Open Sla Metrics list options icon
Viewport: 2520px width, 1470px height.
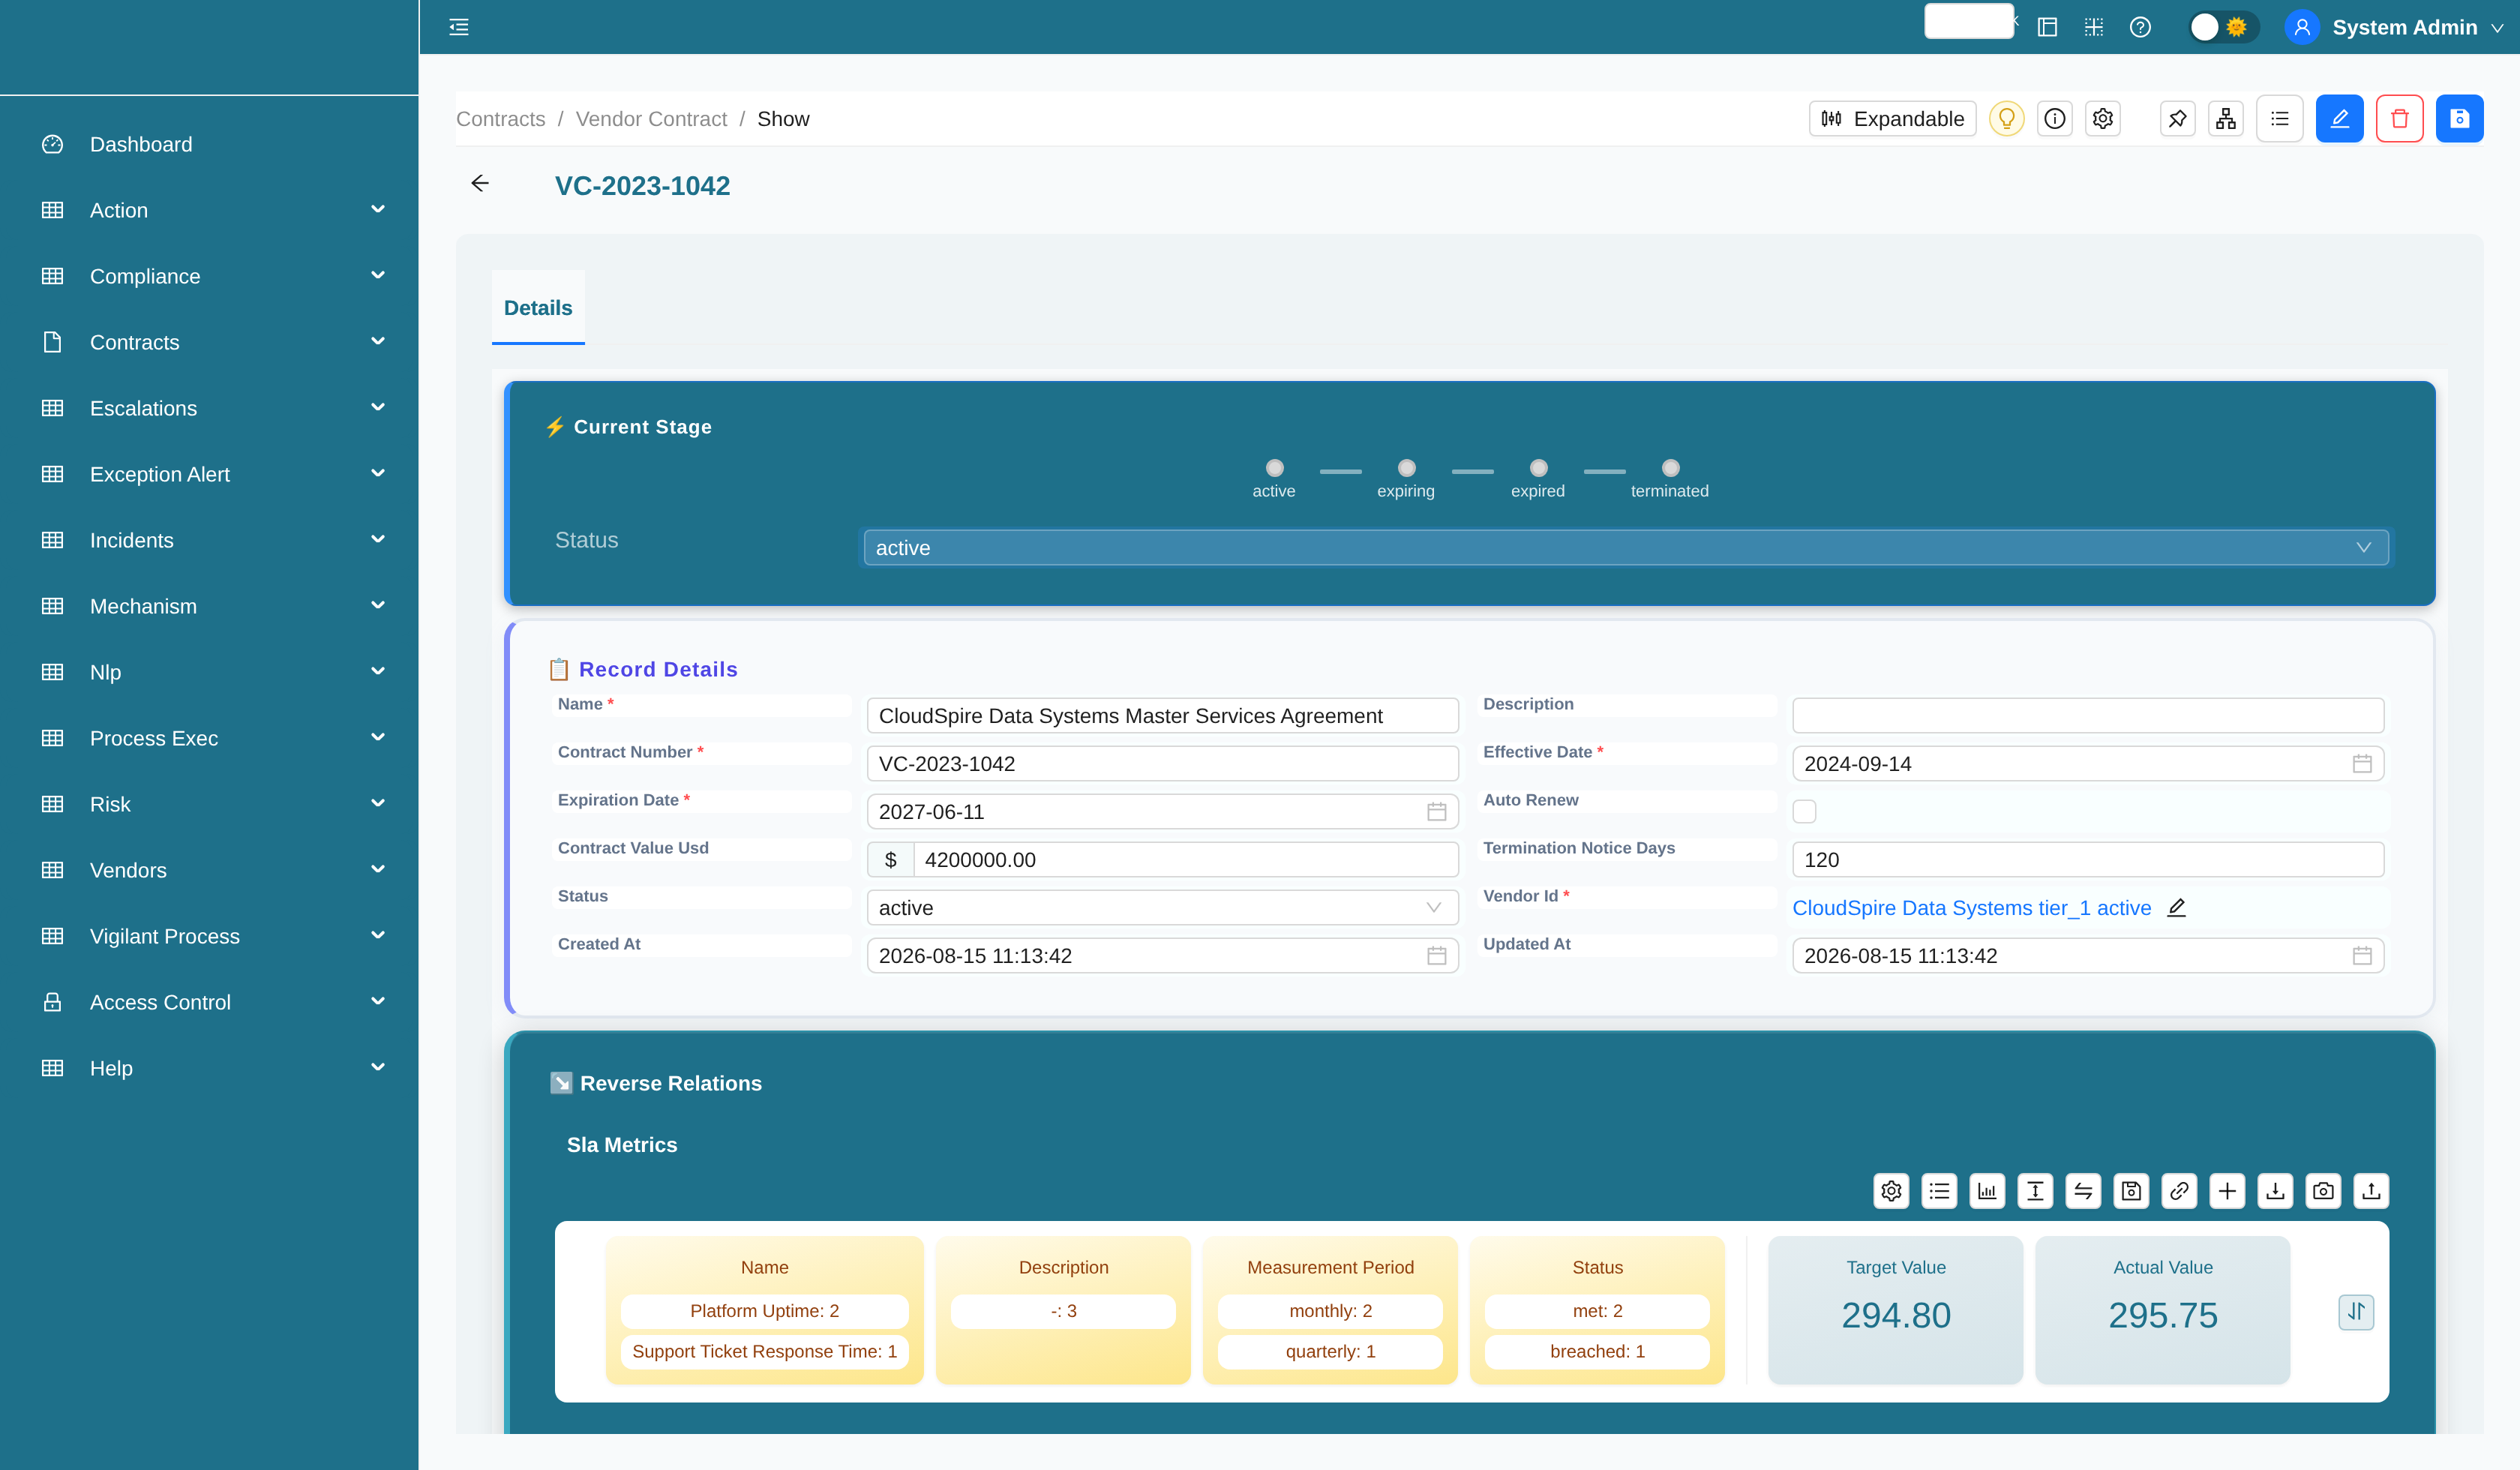click(x=1939, y=1191)
